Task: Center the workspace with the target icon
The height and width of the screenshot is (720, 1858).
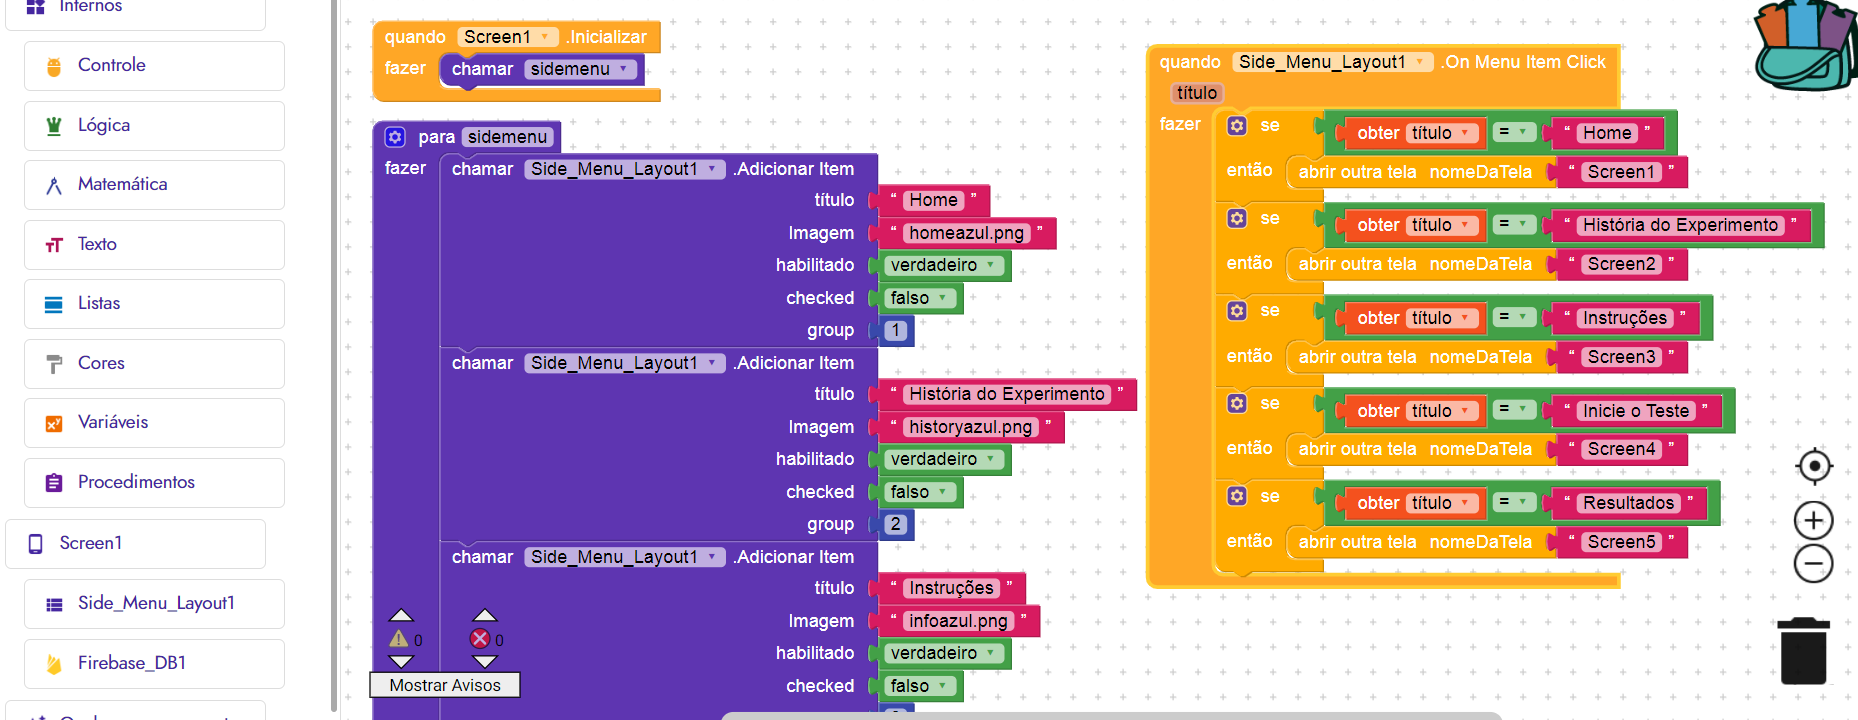Action: pyautogui.click(x=1813, y=466)
